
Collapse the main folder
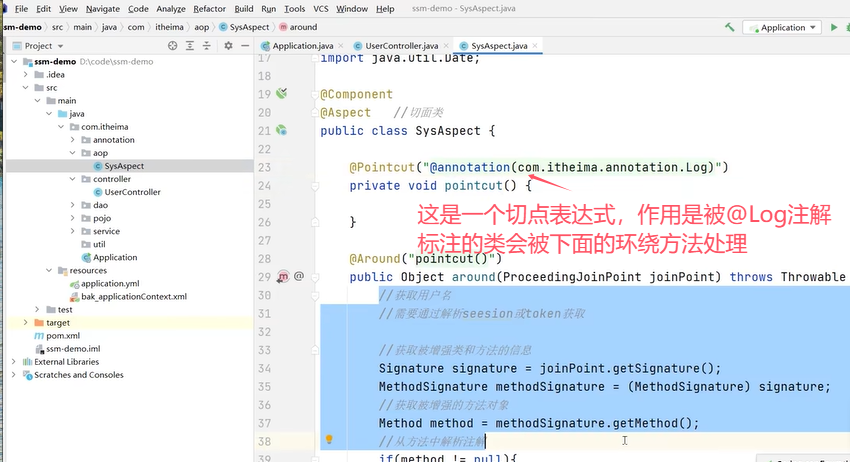(37, 101)
